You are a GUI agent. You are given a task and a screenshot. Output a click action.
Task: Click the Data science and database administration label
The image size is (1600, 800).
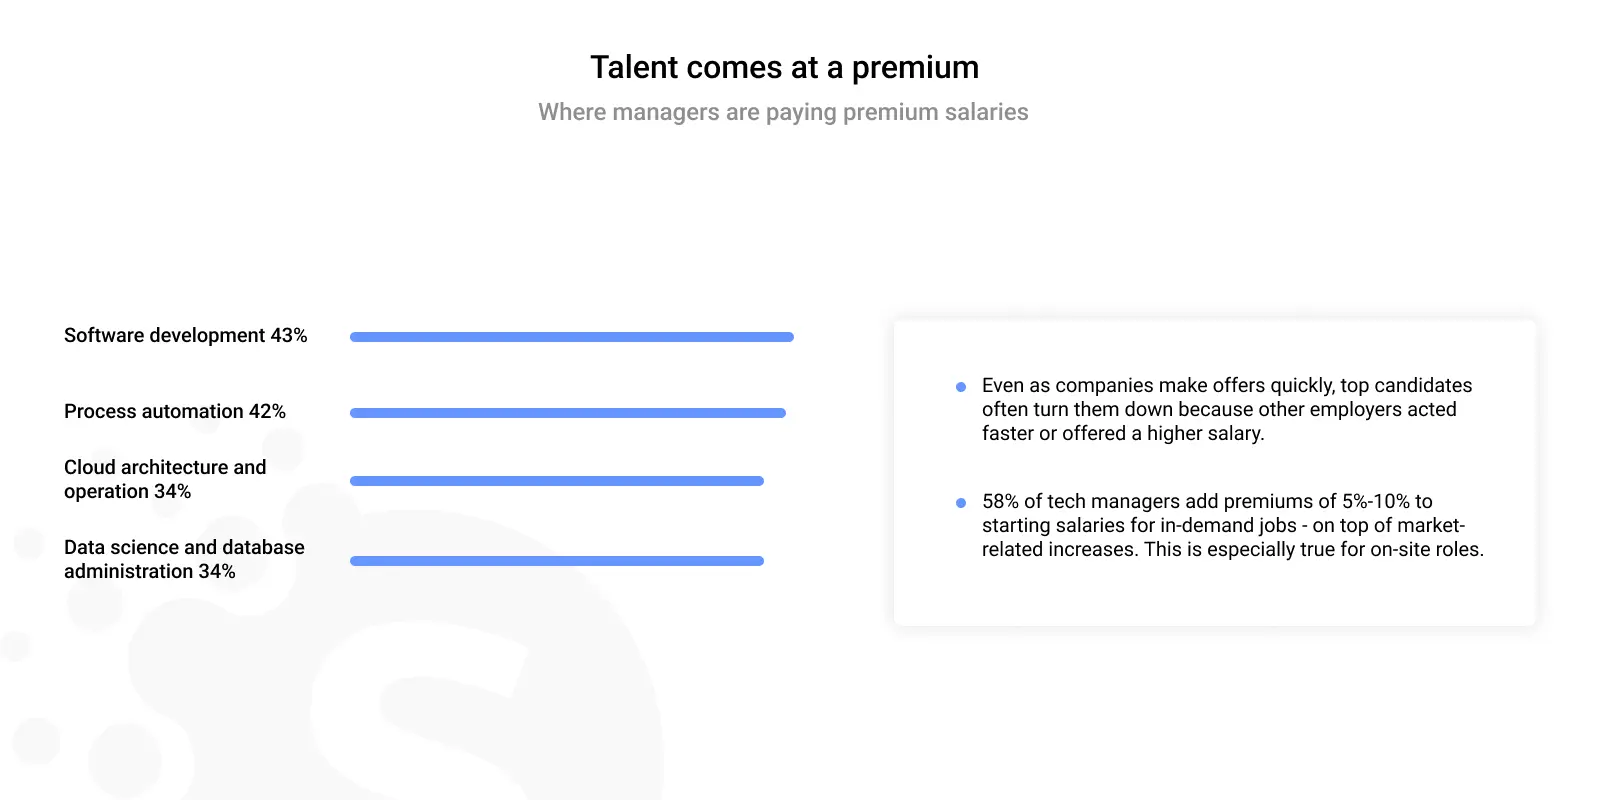[x=184, y=559]
